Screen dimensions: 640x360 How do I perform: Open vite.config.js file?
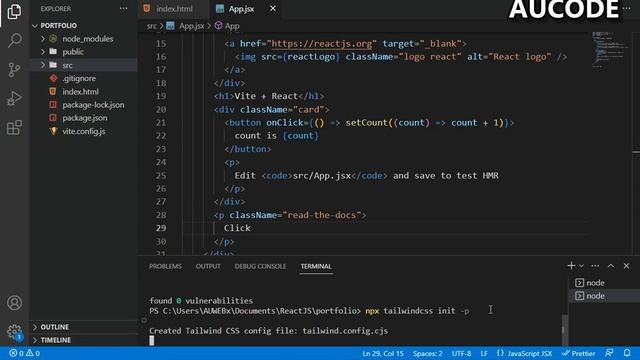83,131
